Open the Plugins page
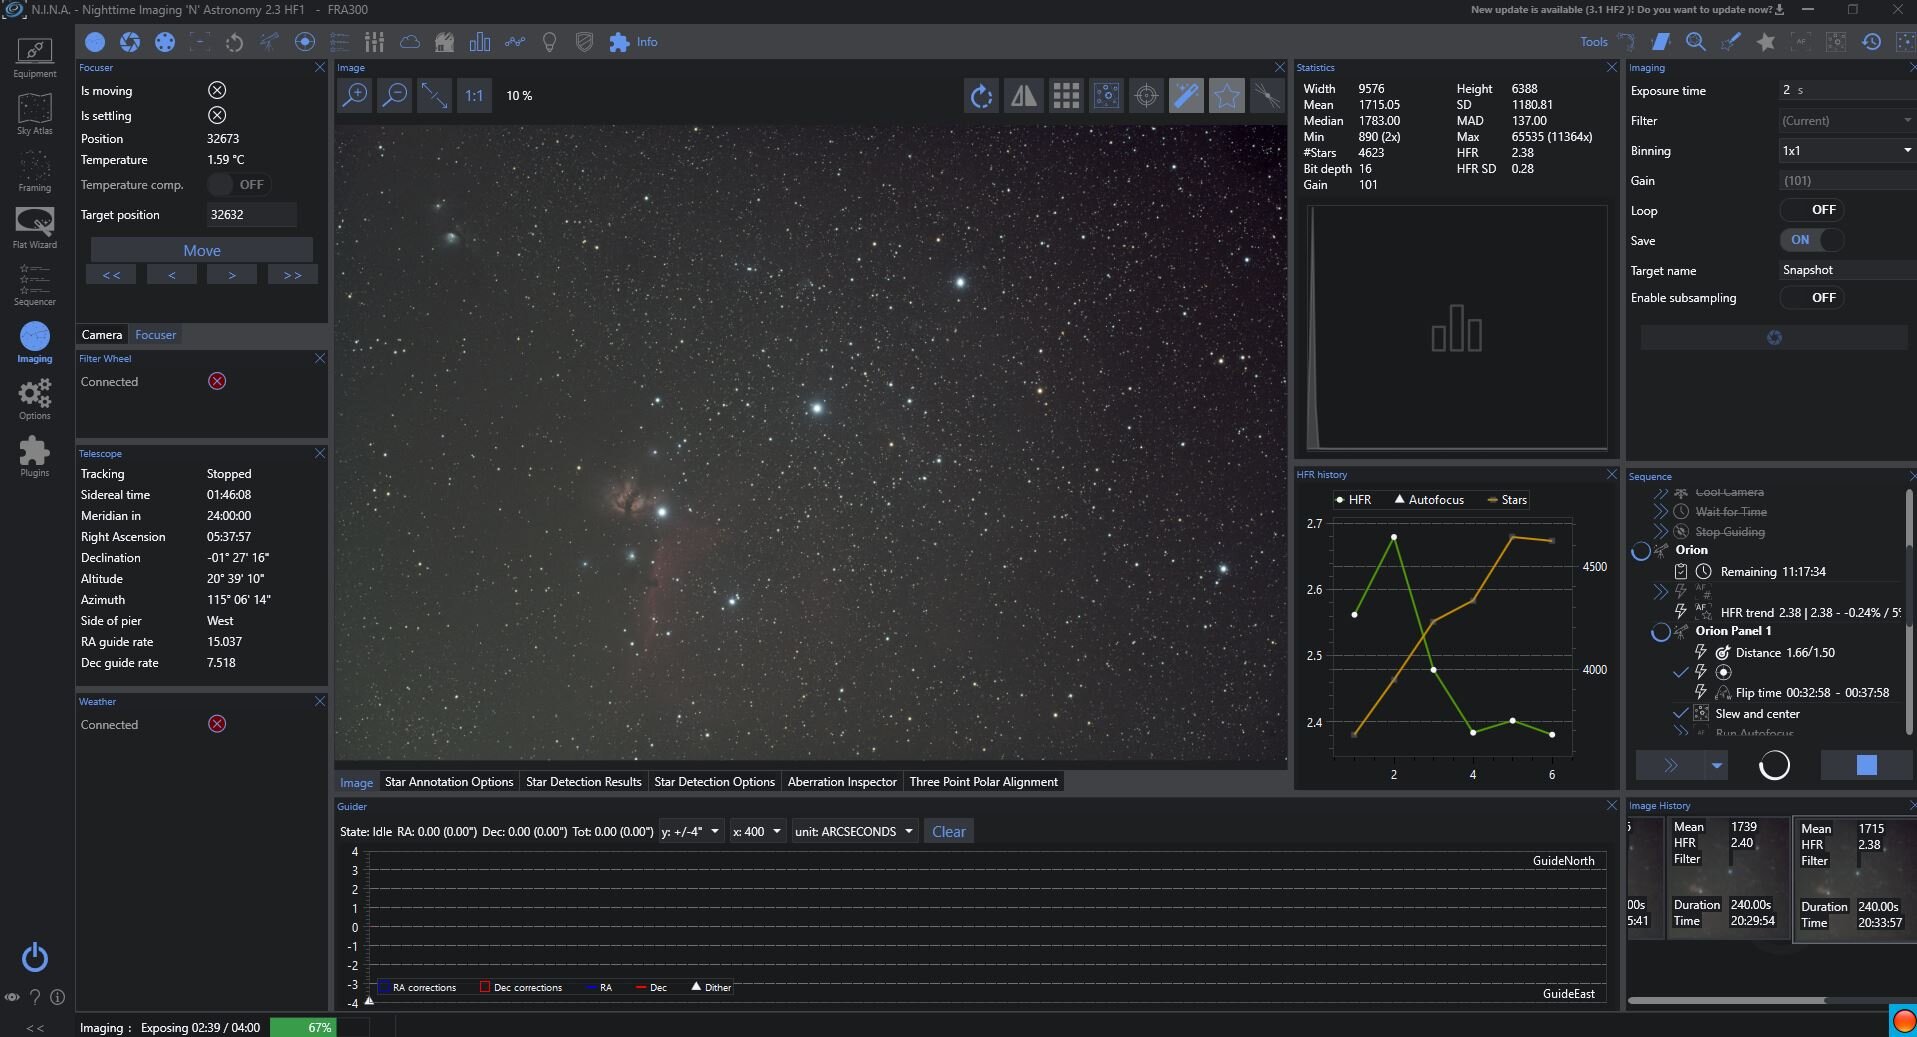Viewport: 1917px width, 1037px height. tap(34, 455)
